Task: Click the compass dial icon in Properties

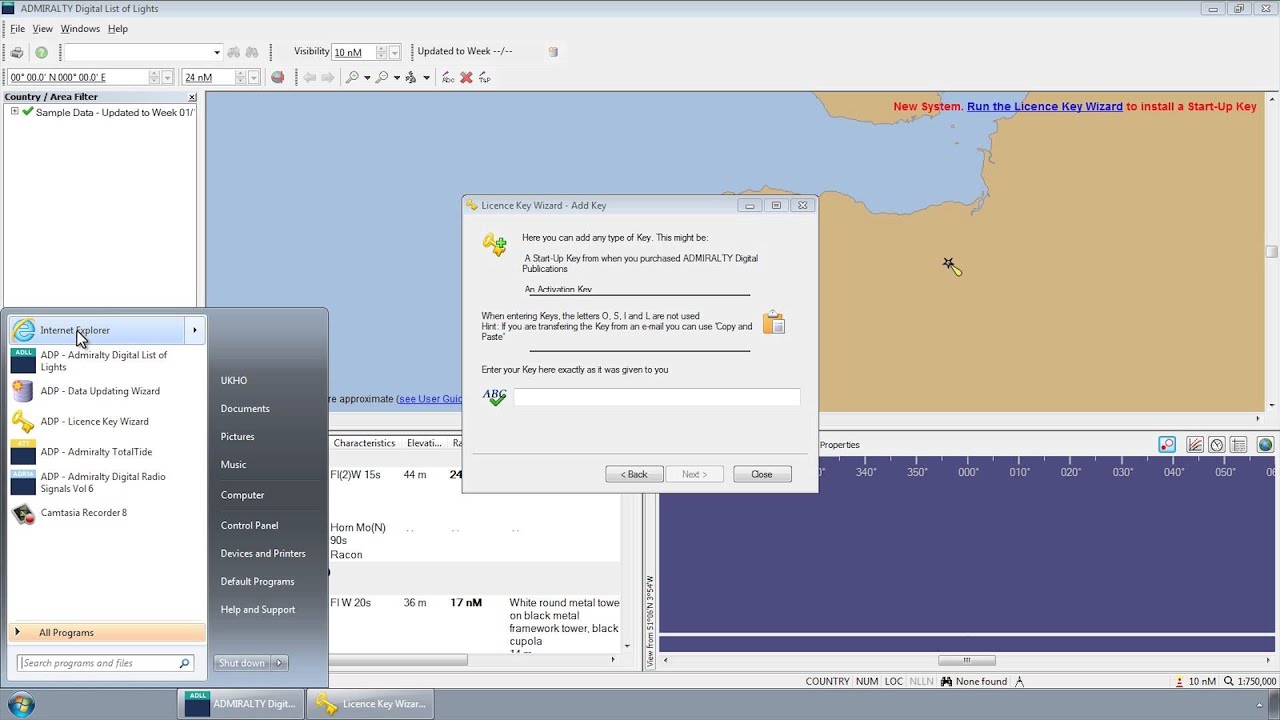Action: point(1217,445)
